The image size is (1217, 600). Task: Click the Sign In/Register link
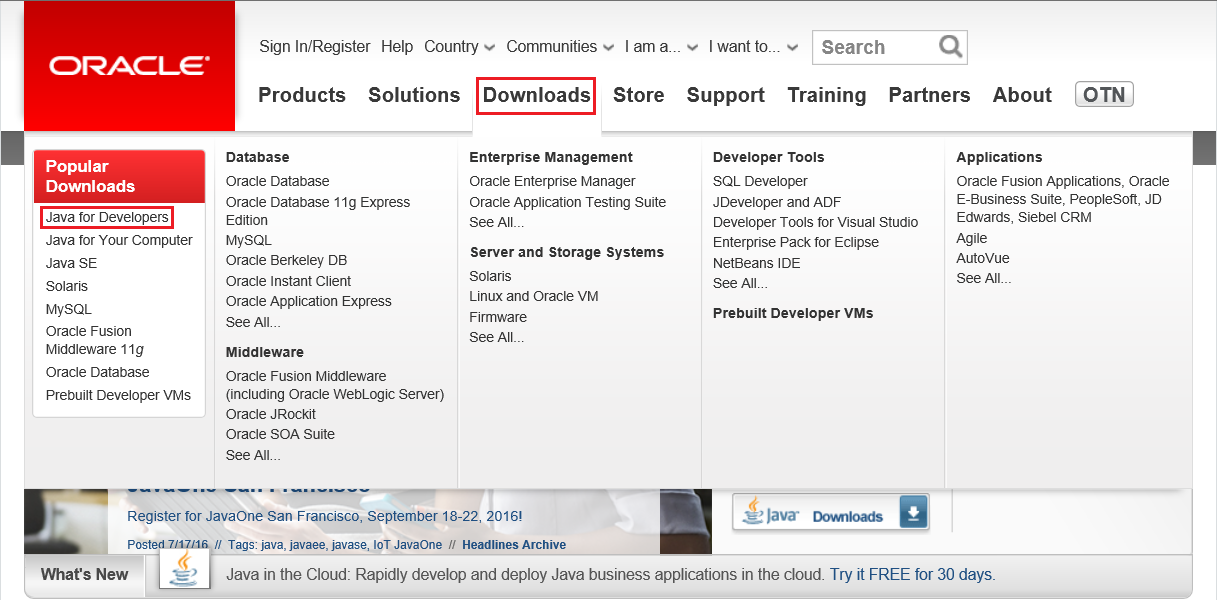point(315,46)
